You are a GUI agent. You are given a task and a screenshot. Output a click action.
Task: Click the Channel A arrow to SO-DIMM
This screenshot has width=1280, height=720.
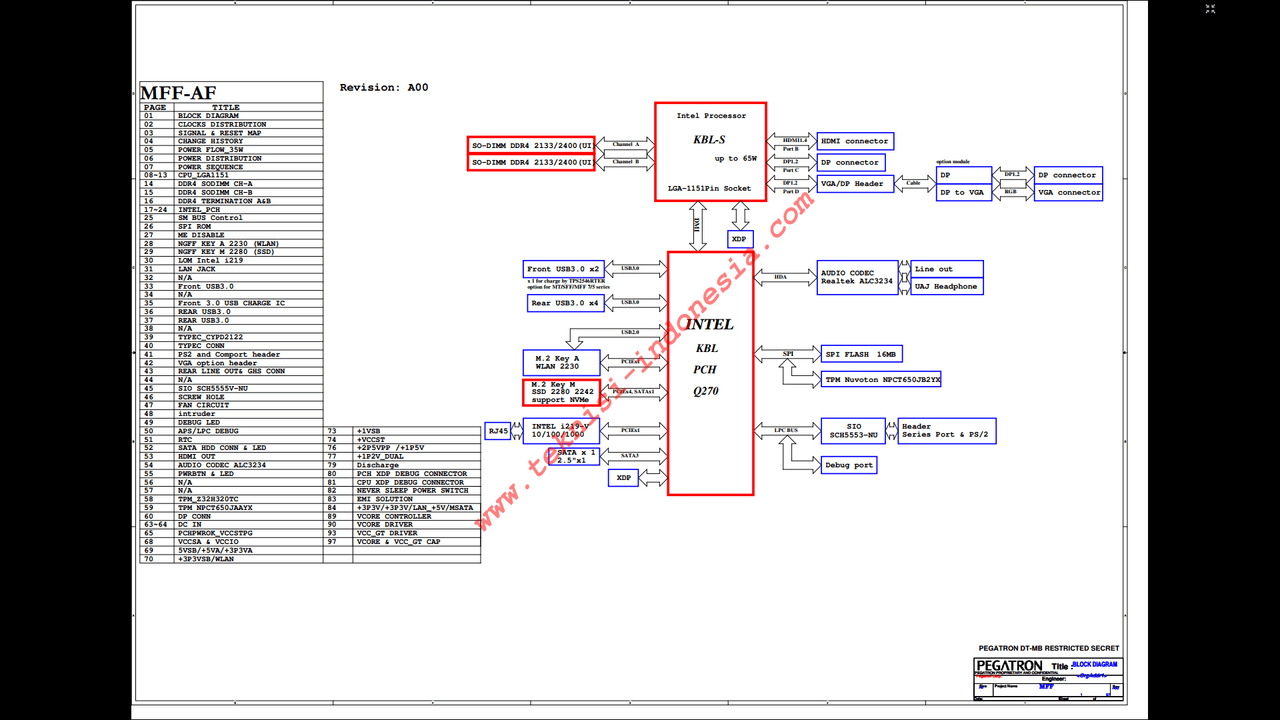[x=625, y=143]
